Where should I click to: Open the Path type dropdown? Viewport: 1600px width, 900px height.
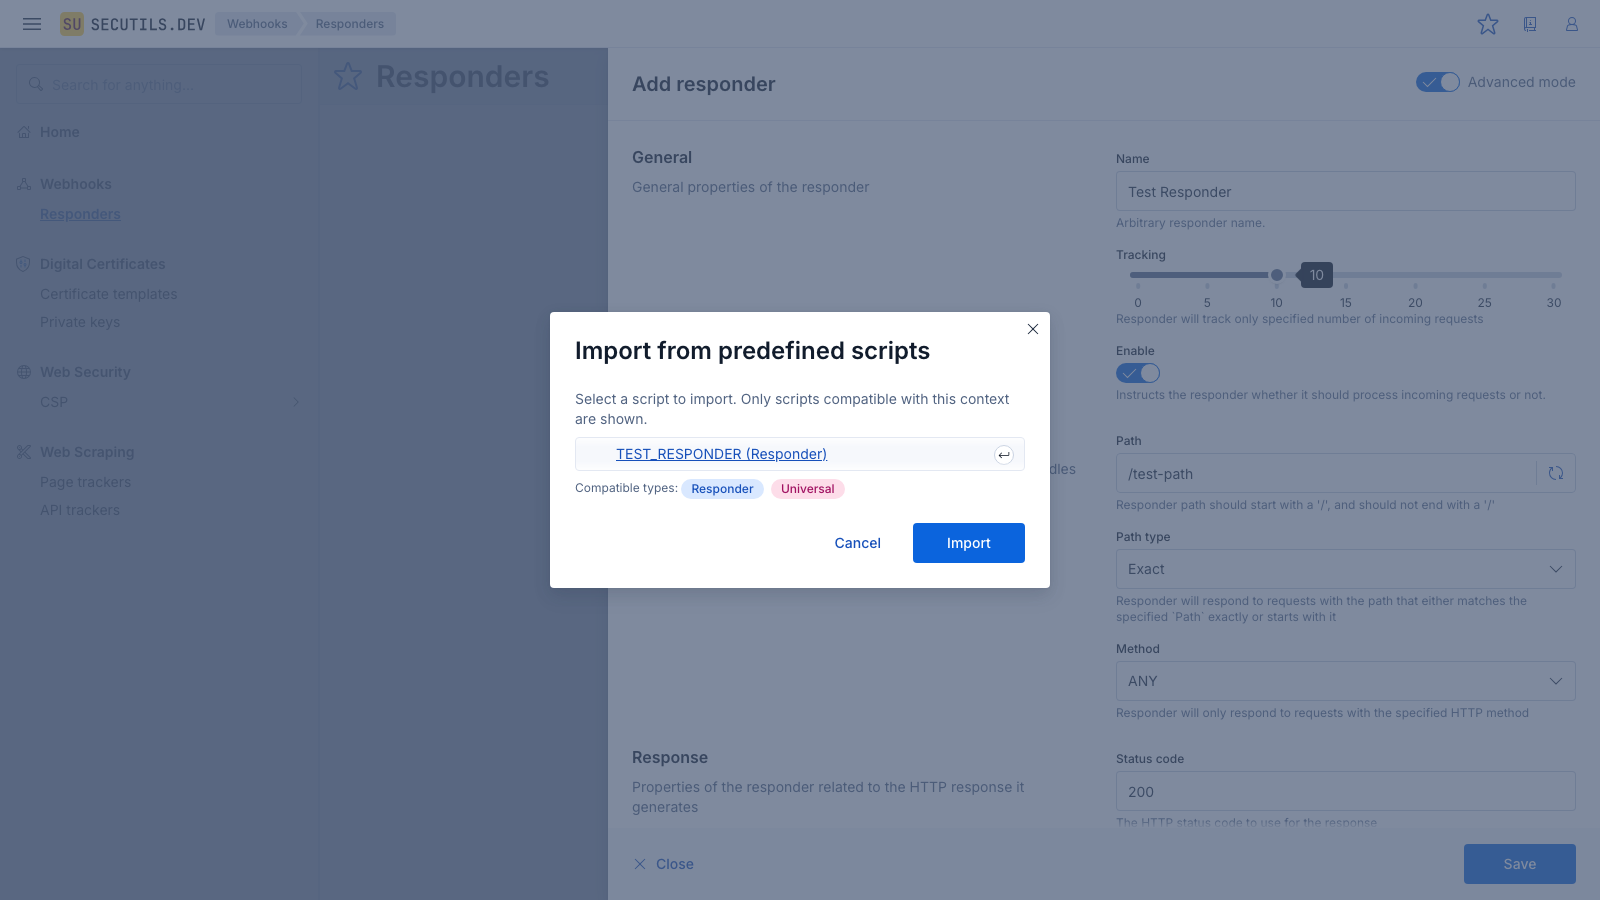pos(1345,569)
